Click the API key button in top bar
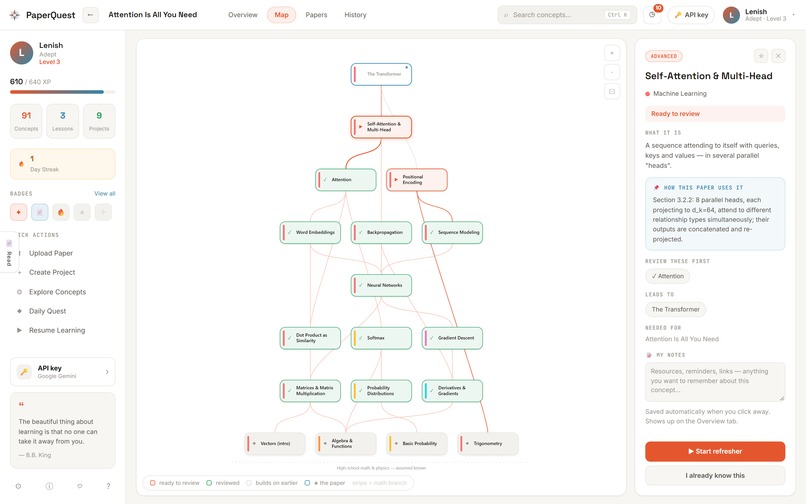The width and height of the screenshot is (806, 504). [691, 15]
